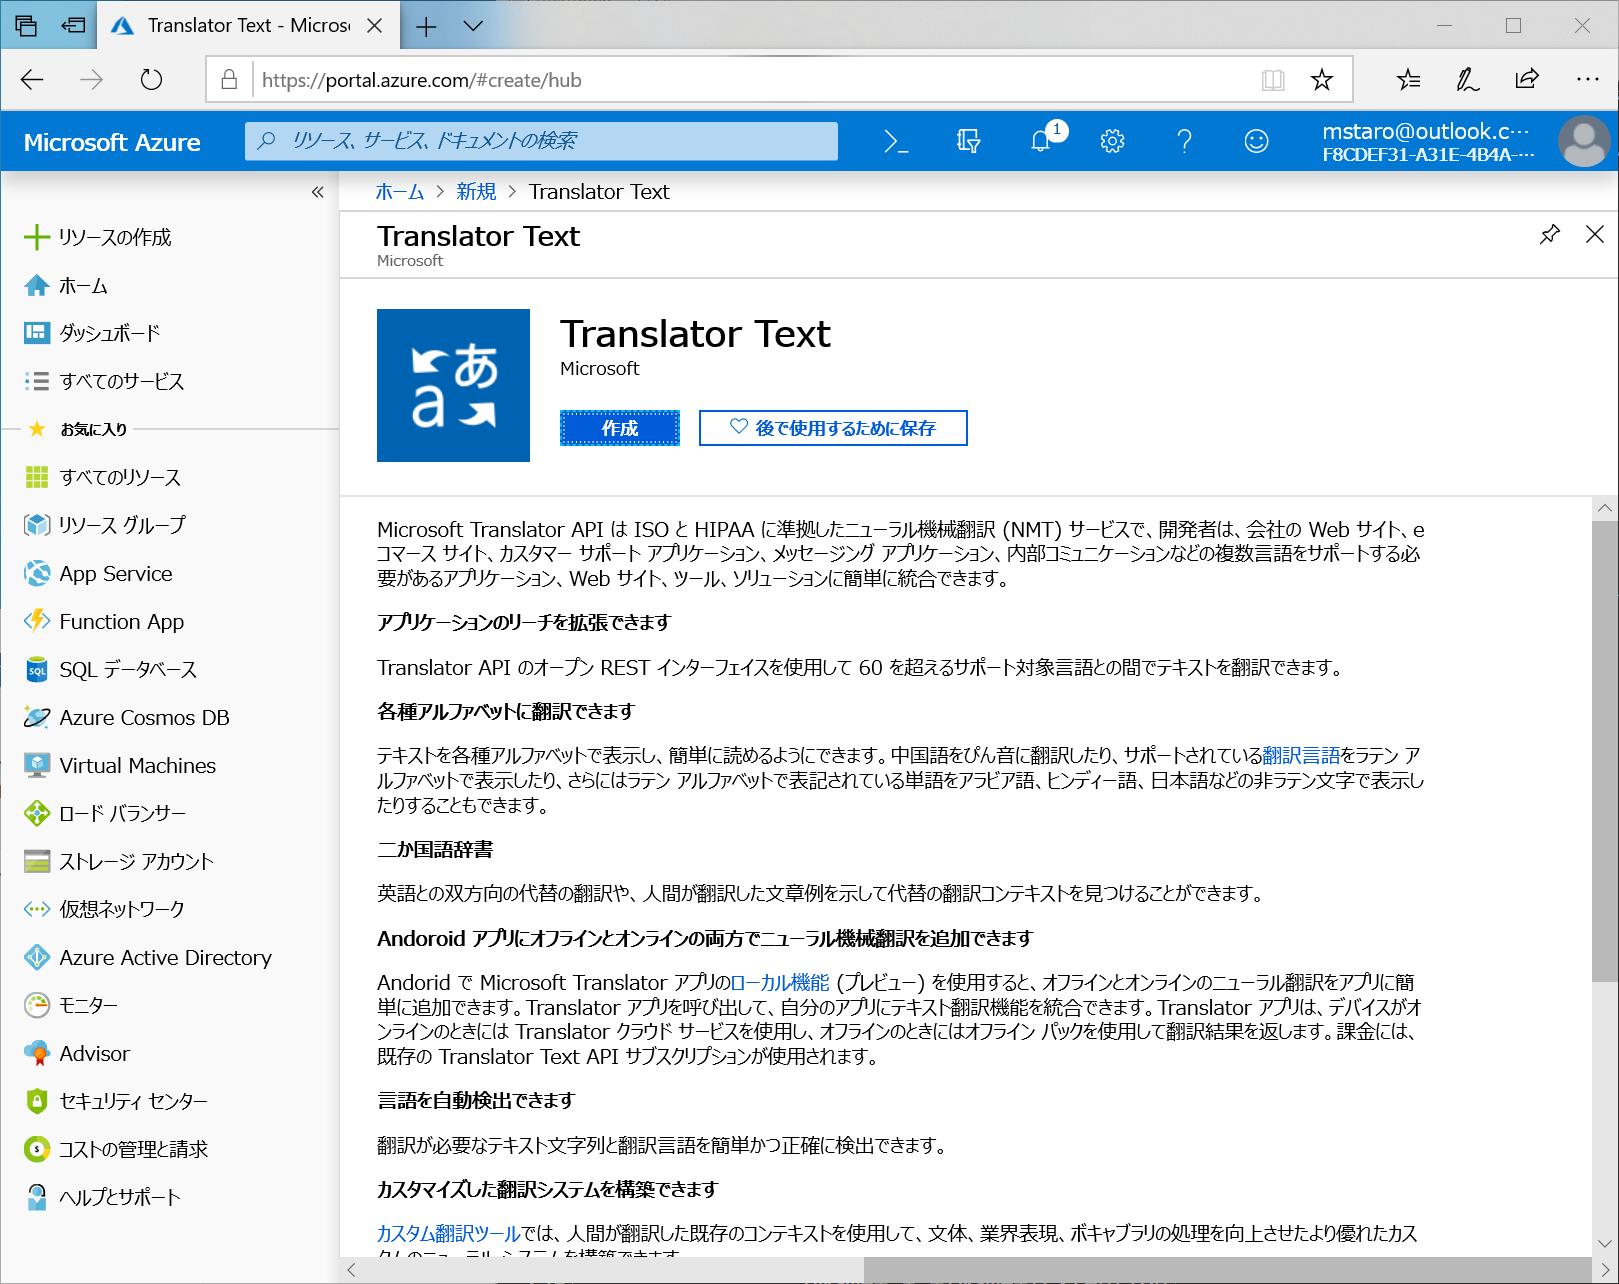Viewport: 1619px width, 1284px height.
Task: Click the ロード バランサー icon
Action: point(37,813)
